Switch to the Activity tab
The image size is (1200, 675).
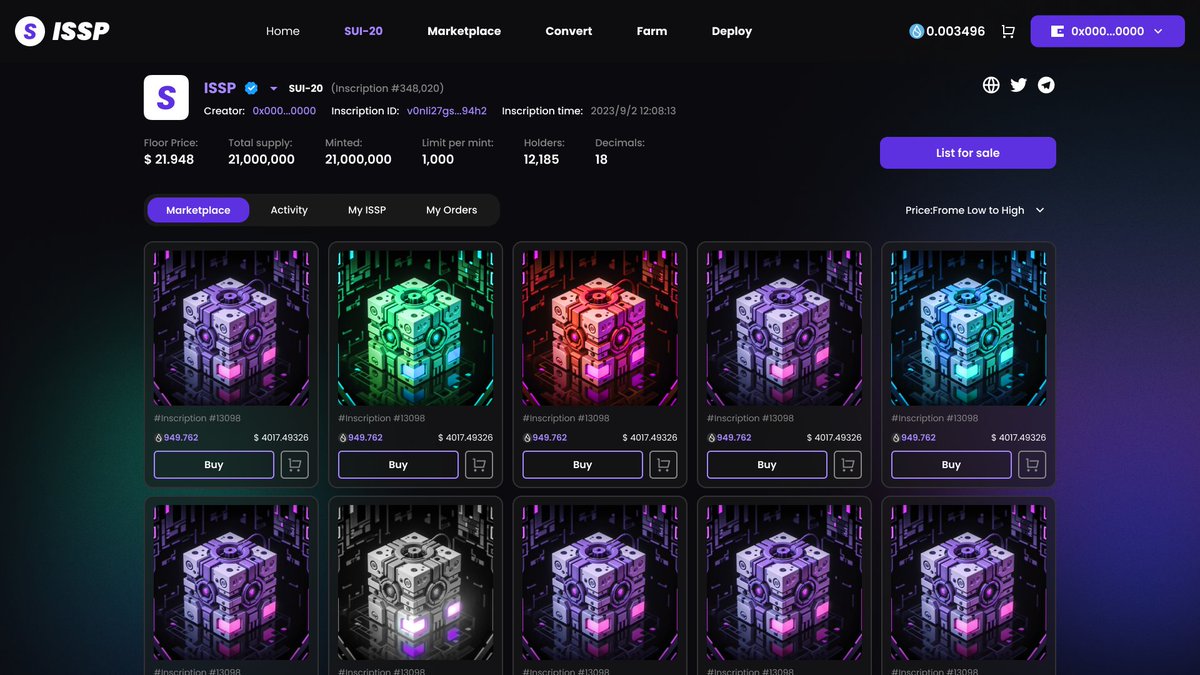pos(289,210)
